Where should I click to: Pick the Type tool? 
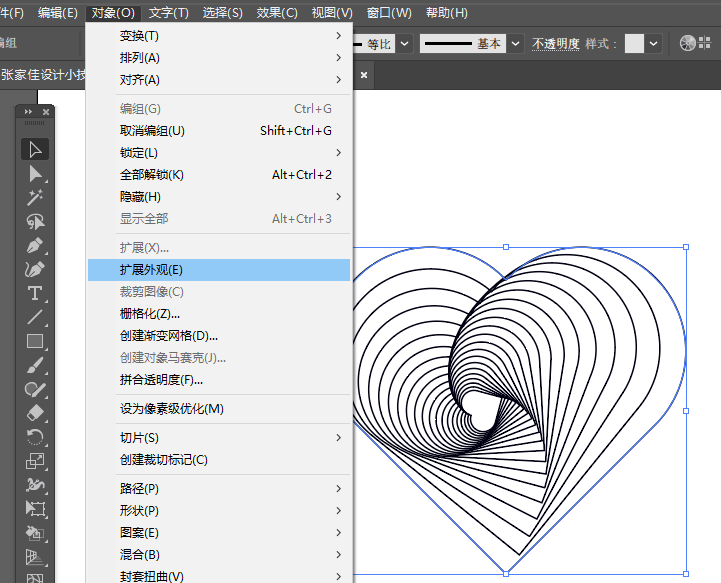(35, 293)
